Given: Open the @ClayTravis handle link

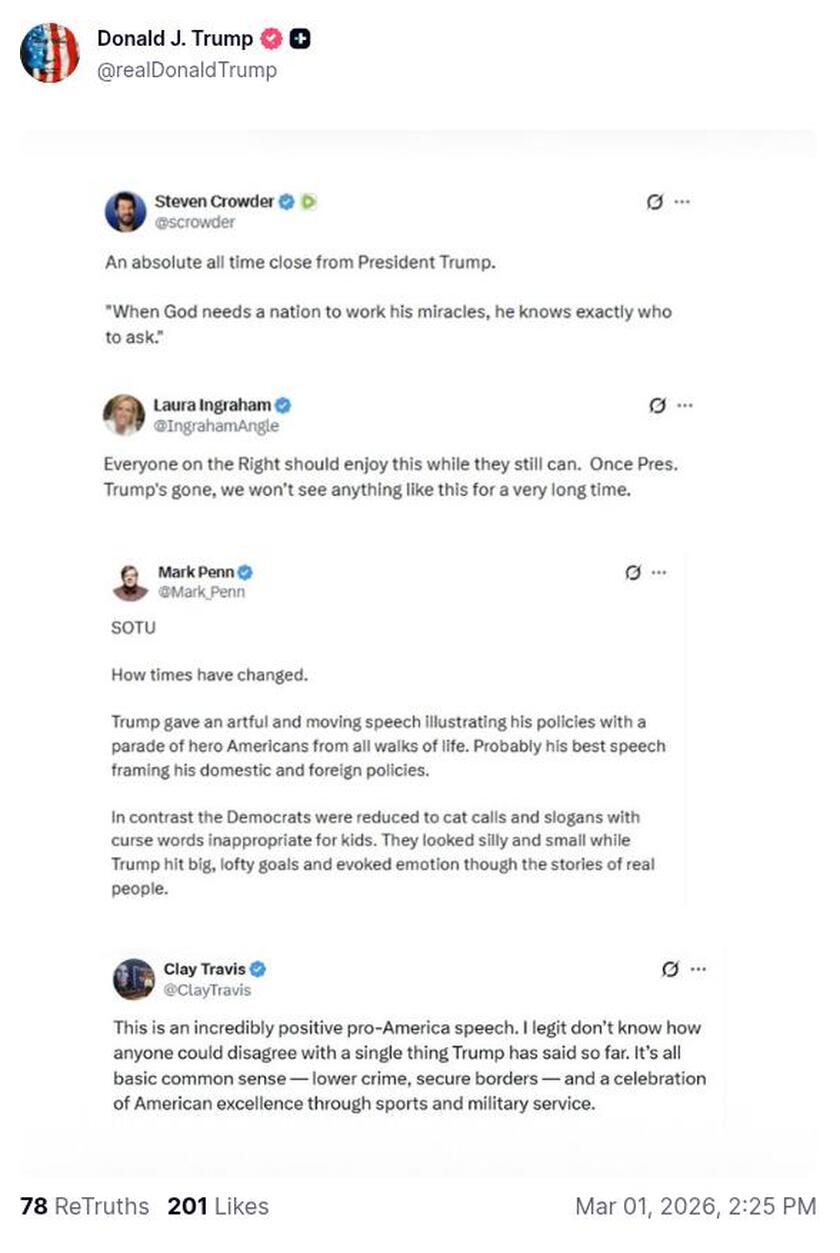Looking at the screenshot, I should coord(207,990).
